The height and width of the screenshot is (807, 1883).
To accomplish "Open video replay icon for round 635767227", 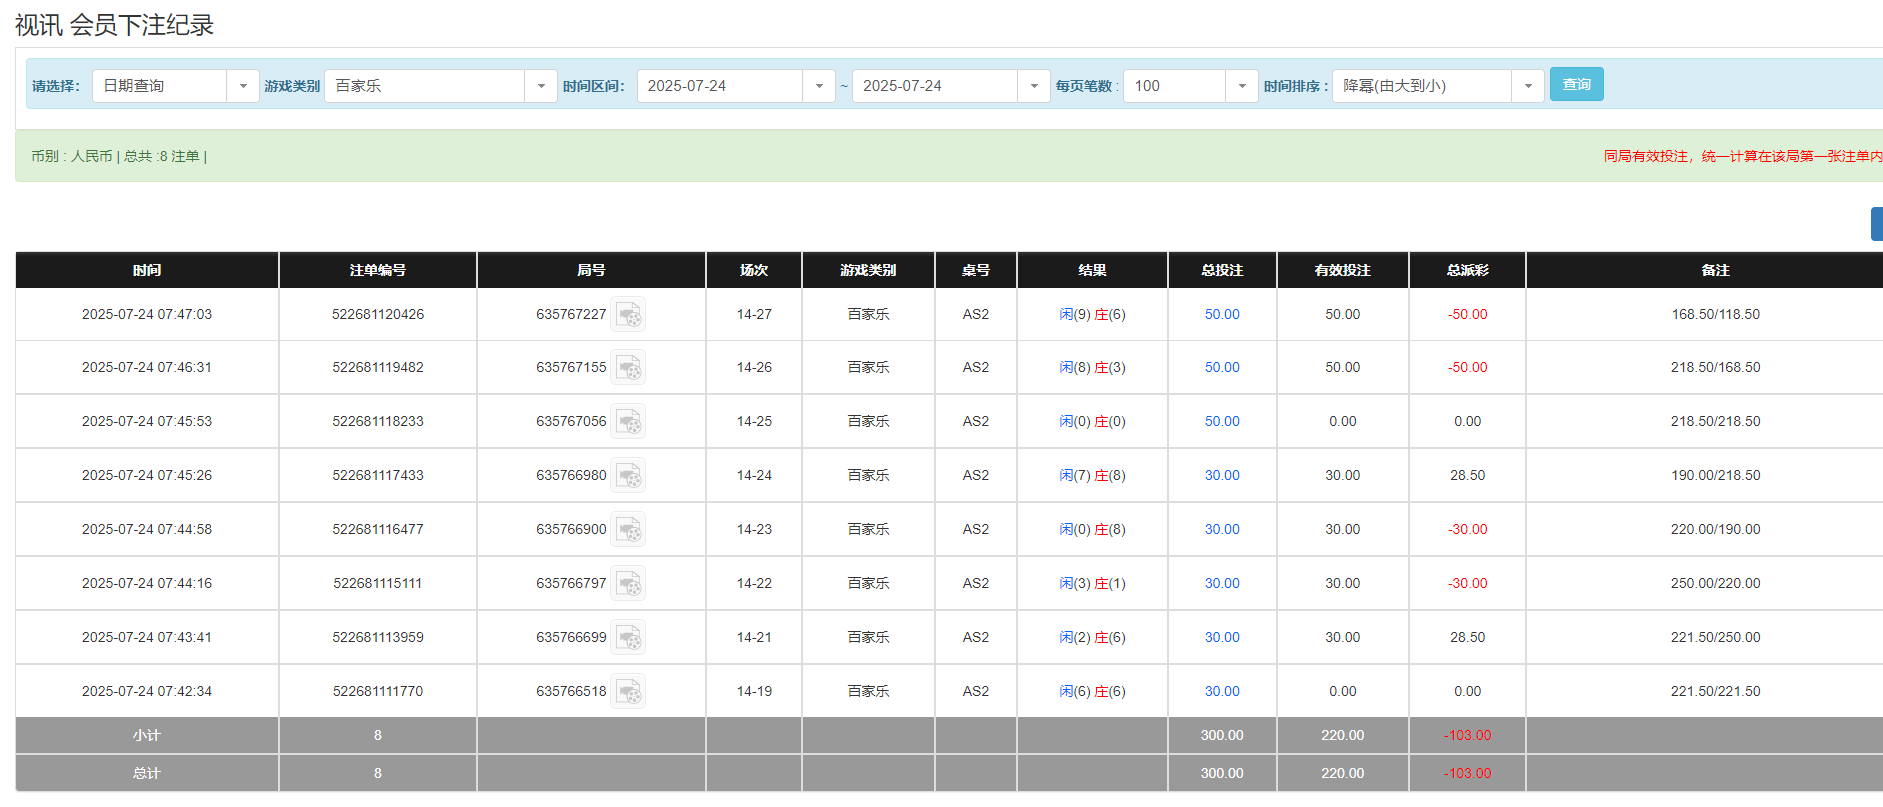I will (x=628, y=315).
